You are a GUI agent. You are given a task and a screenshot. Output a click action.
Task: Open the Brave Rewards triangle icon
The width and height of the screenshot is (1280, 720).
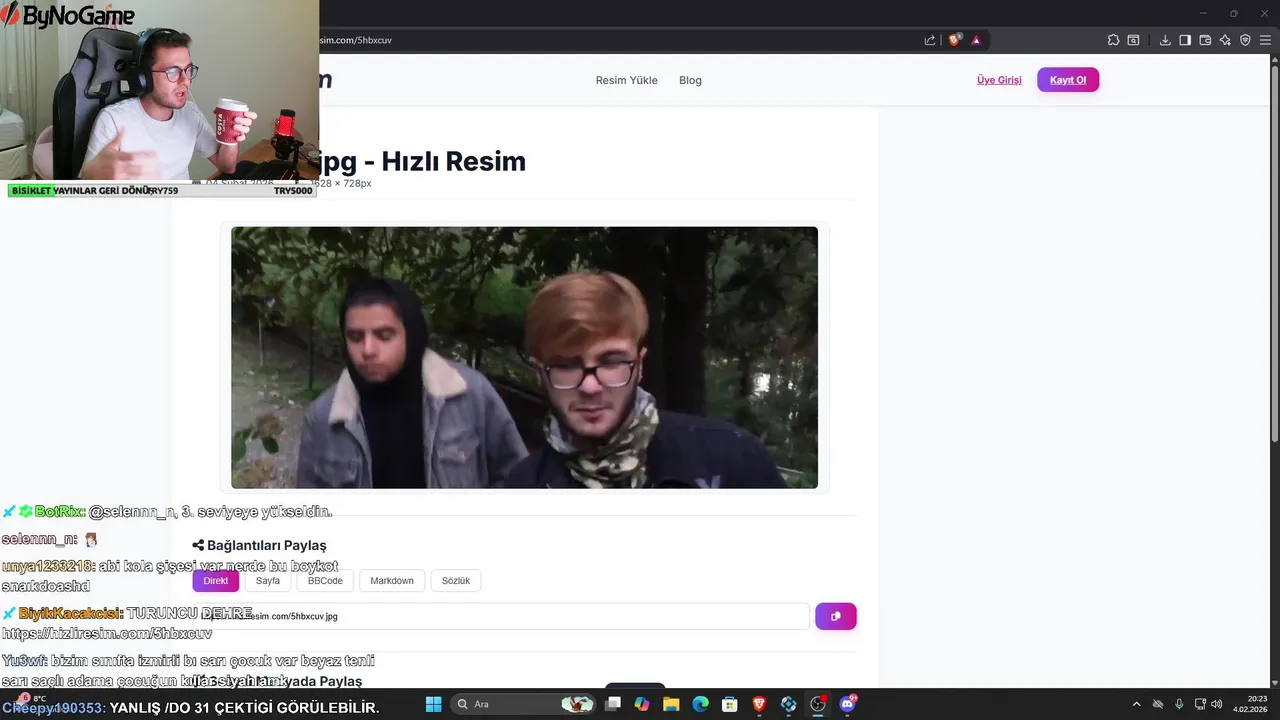pos(976,40)
